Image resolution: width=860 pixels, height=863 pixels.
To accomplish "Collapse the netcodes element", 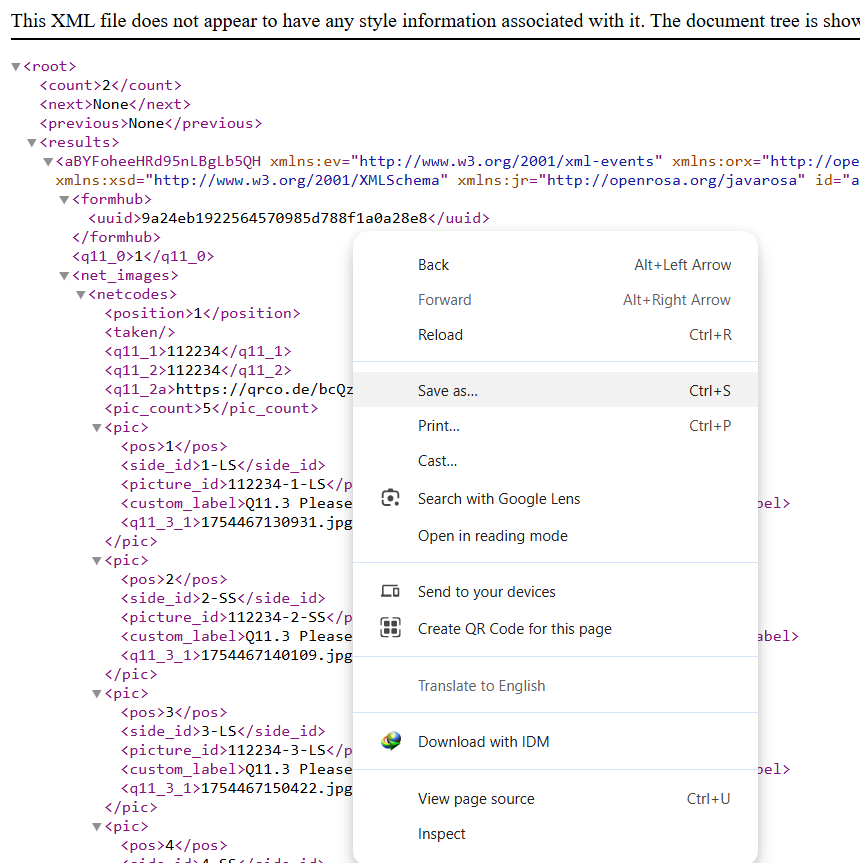I will [81, 295].
